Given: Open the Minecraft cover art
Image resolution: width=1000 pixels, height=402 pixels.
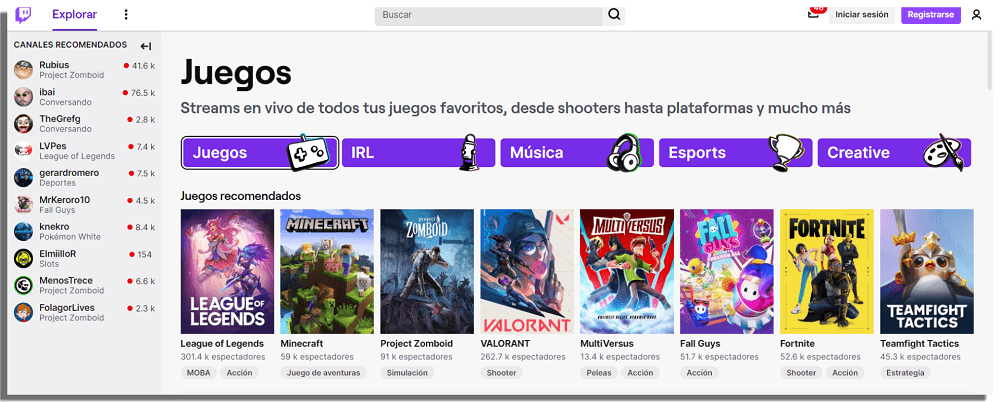Looking at the screenshot, I should (x=327, y=271).
